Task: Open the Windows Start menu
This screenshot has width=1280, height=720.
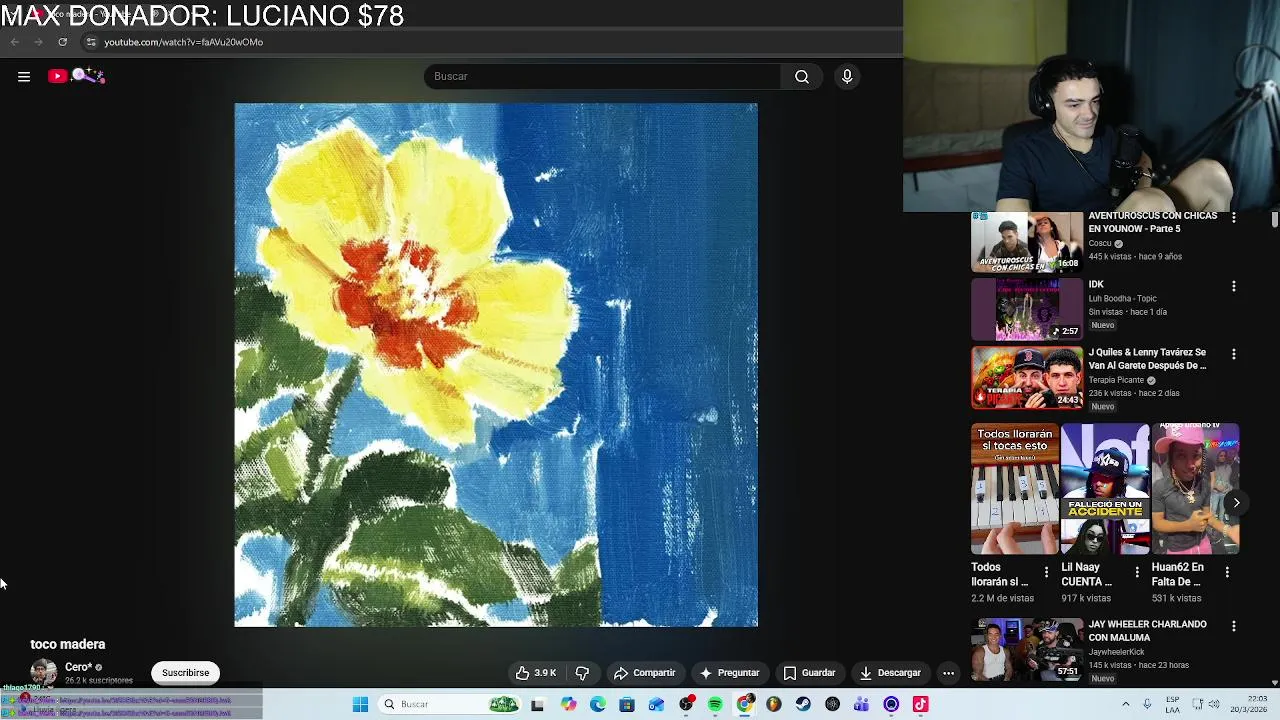Action: click(361, 705)
